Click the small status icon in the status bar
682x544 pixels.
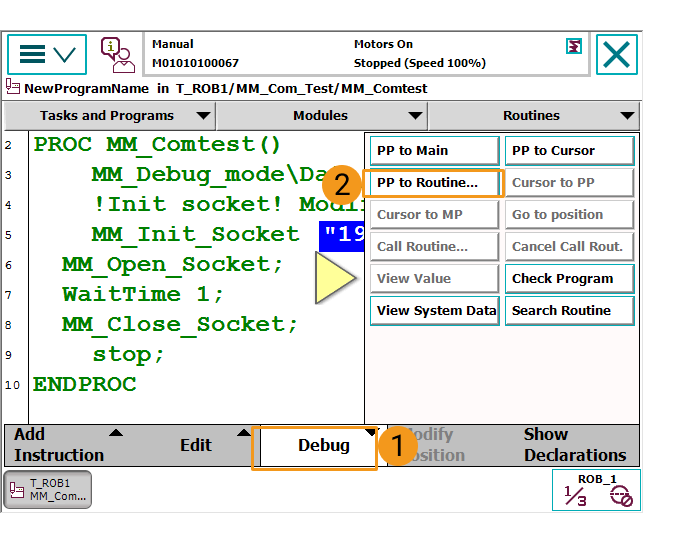[573, 46]
